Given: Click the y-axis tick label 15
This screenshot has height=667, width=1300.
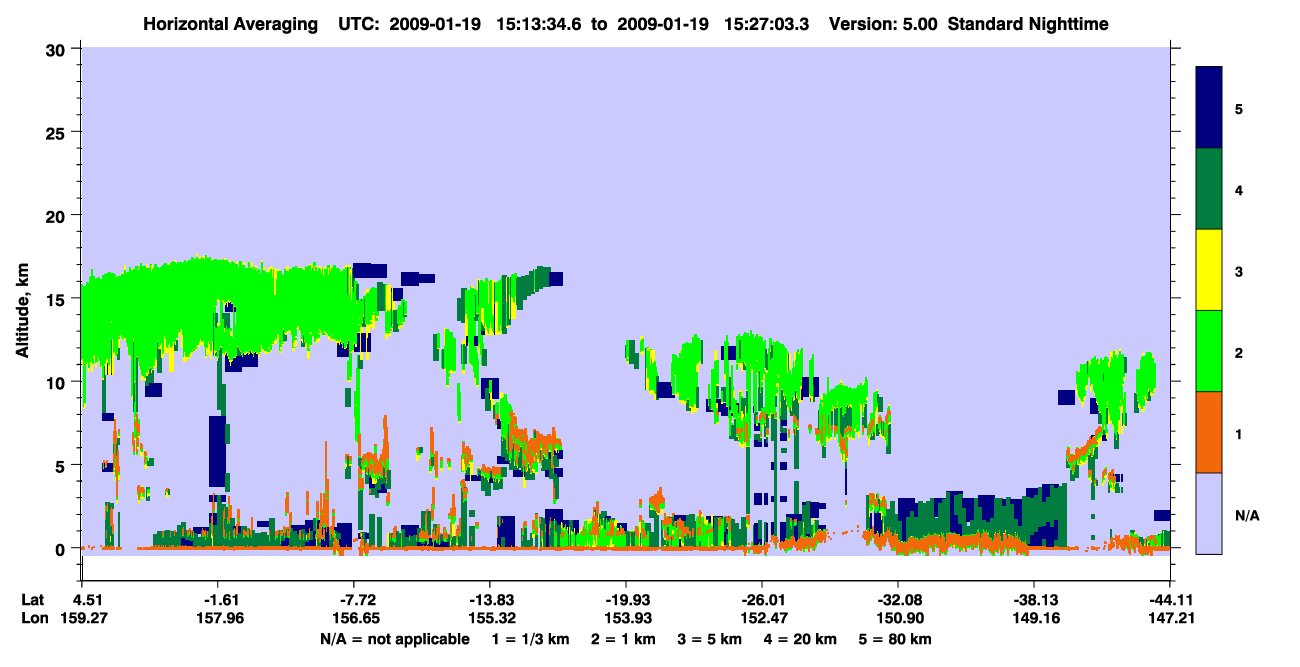Looking at the screenshot, I should [x=56, y=299].
